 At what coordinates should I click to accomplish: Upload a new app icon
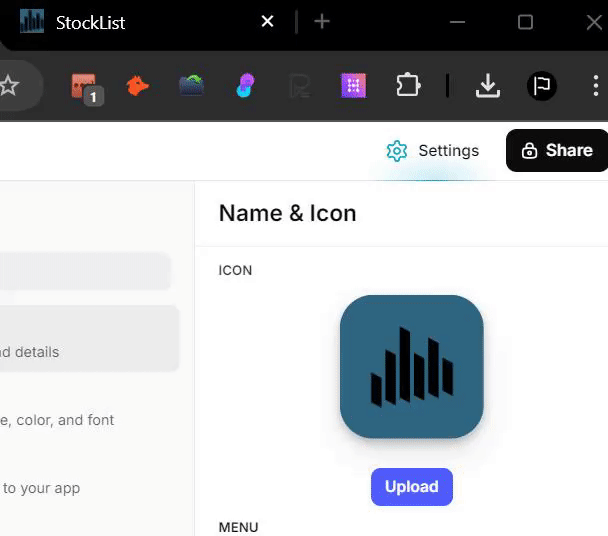click(x=412, y=487)
